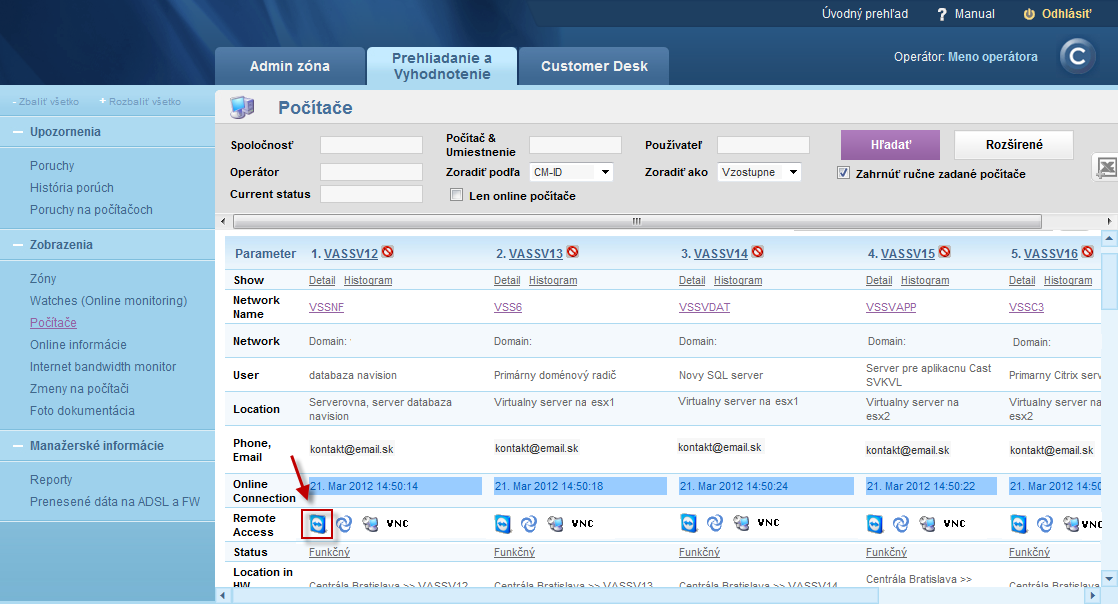1118x604 pixels.
Task: Click Zbaliť všetko to collapse all
Action: (x=46, y=101)
